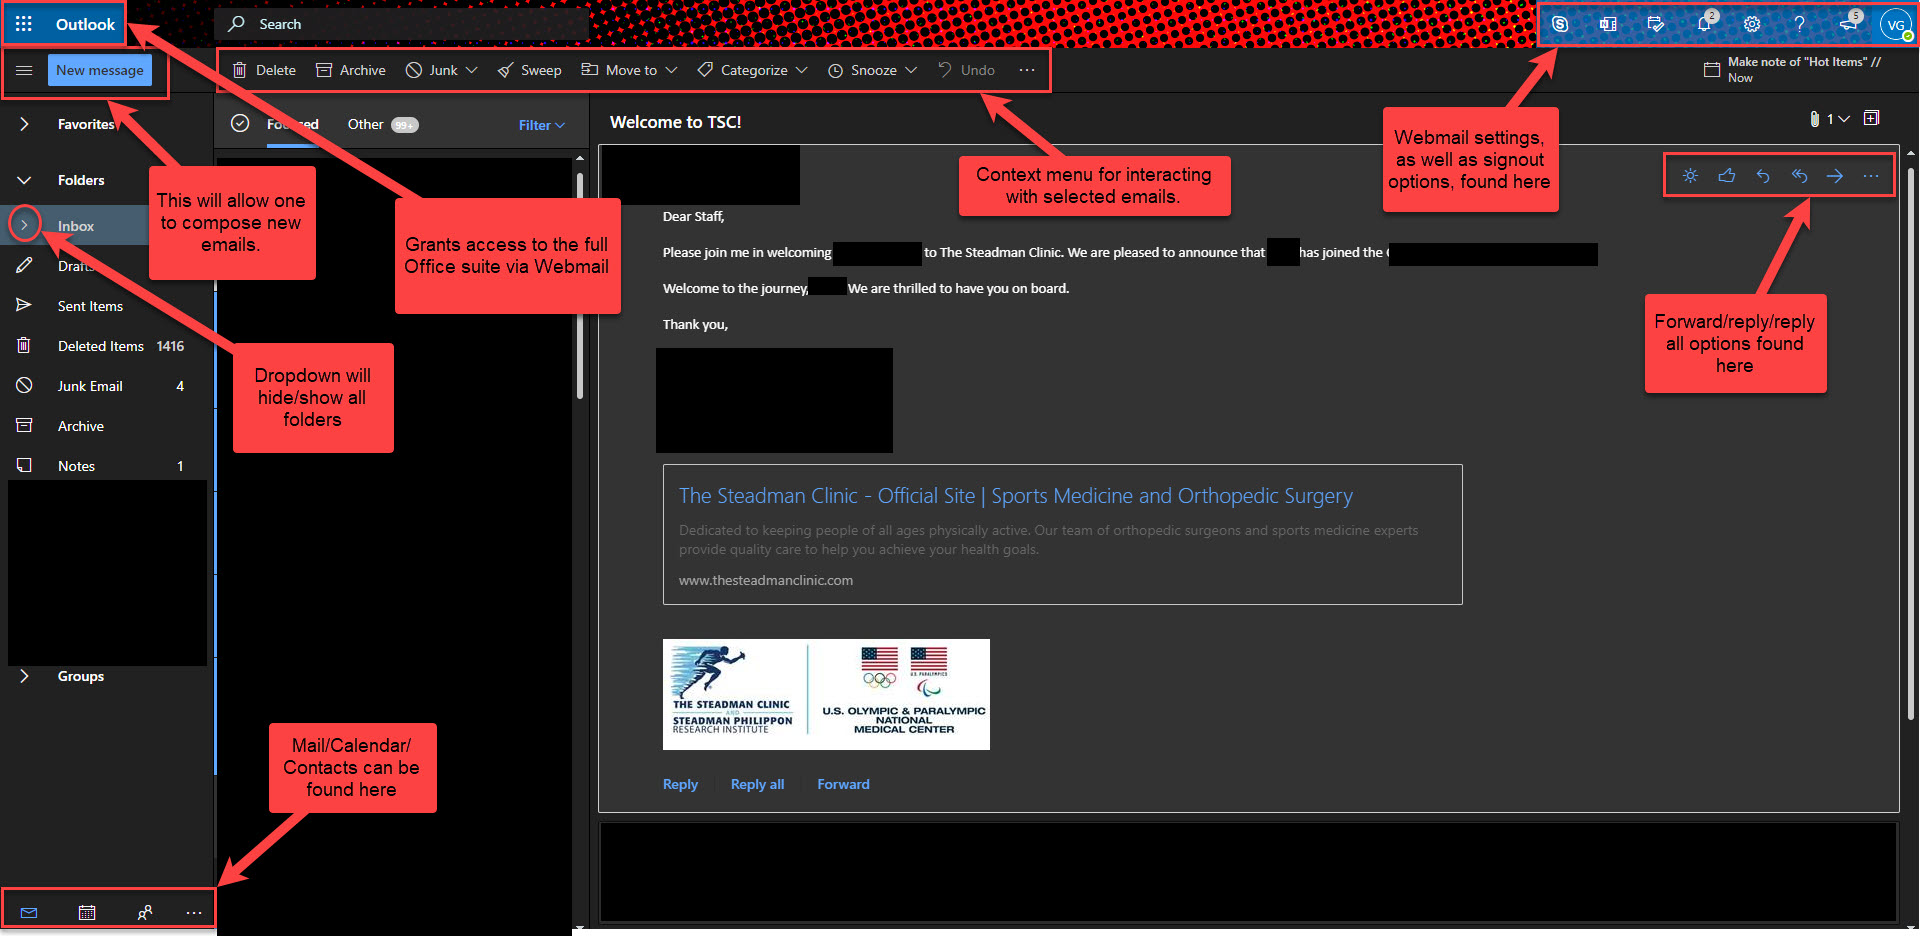The image size is (1920, 936).
Task: Open Outlook settings gear
Action: click(x=1752, y=24)
